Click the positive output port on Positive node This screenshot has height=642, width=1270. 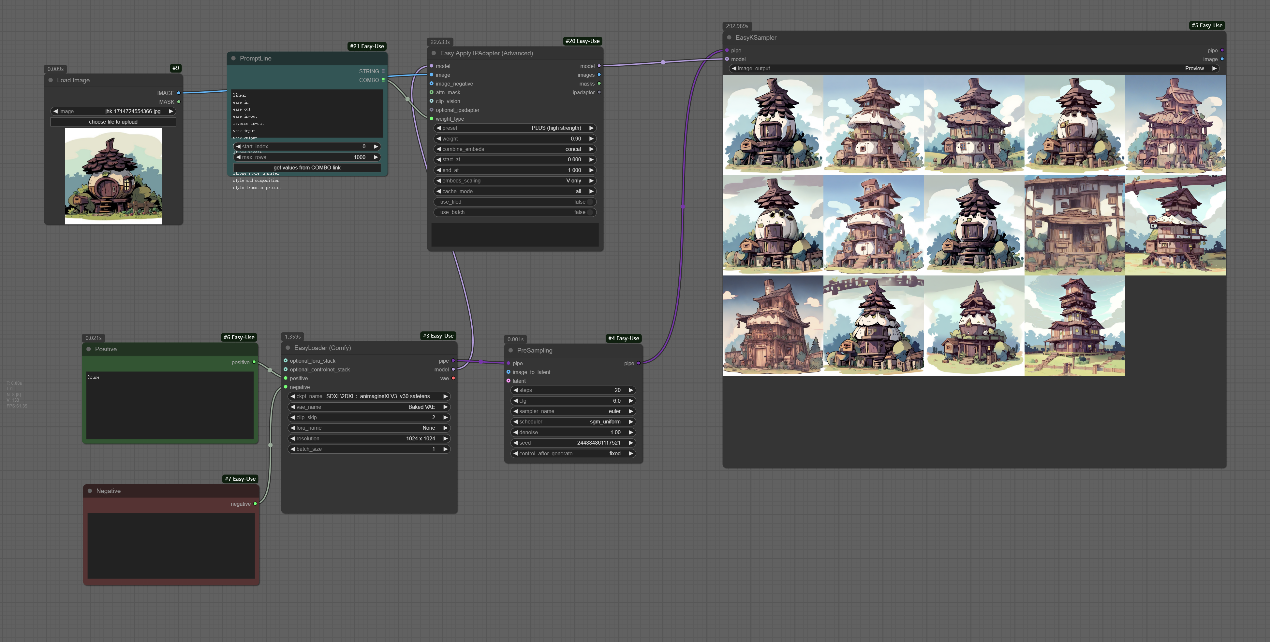coord(254,362)
